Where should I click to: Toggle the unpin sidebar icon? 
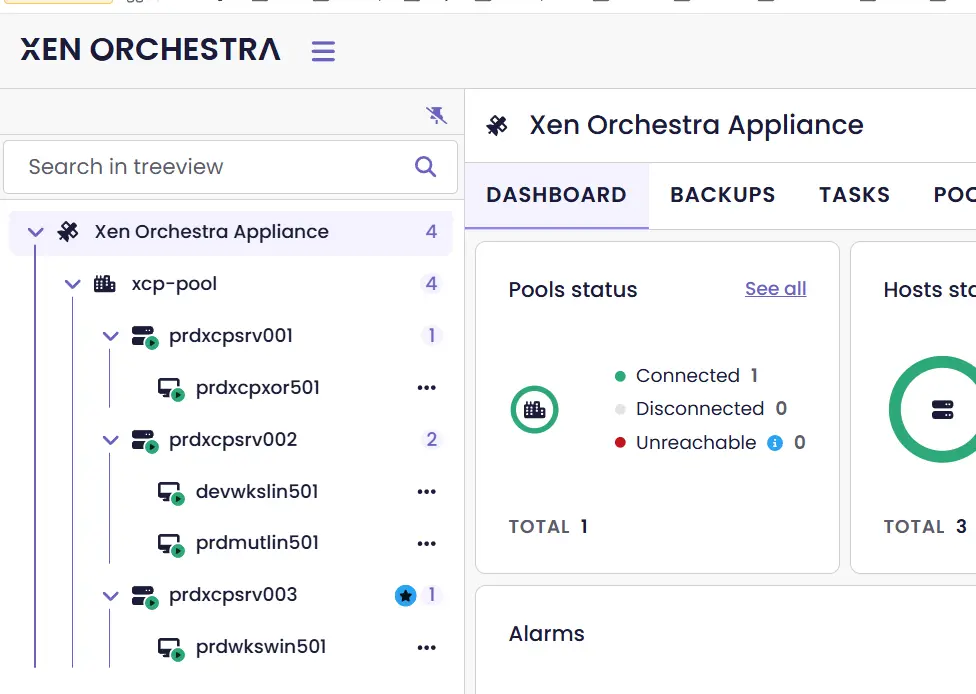pos(436,114)
